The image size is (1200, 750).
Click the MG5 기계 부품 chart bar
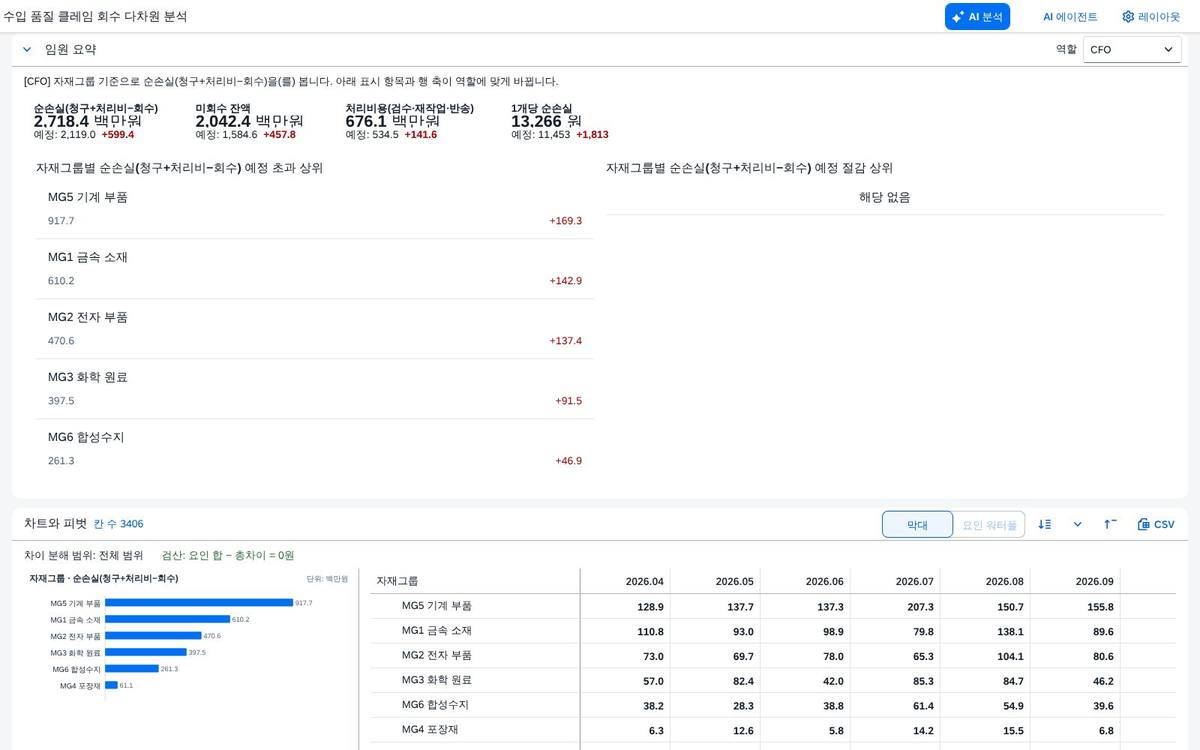tap(199, 603)
